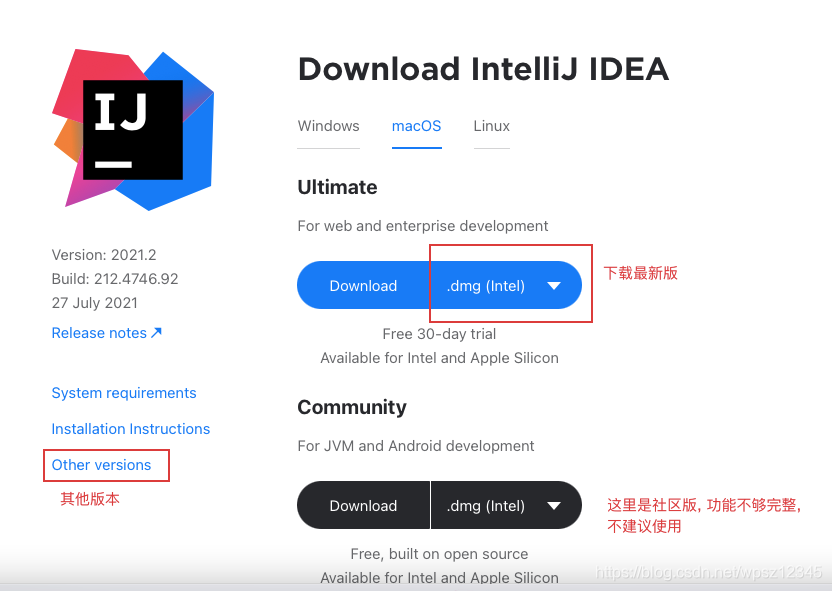Select Ultimate .dmg (Intel) installer format

click(486, 286)
